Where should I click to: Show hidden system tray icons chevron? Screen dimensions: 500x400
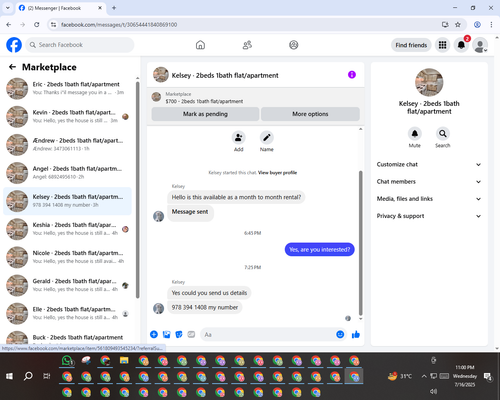click(424, 376)
